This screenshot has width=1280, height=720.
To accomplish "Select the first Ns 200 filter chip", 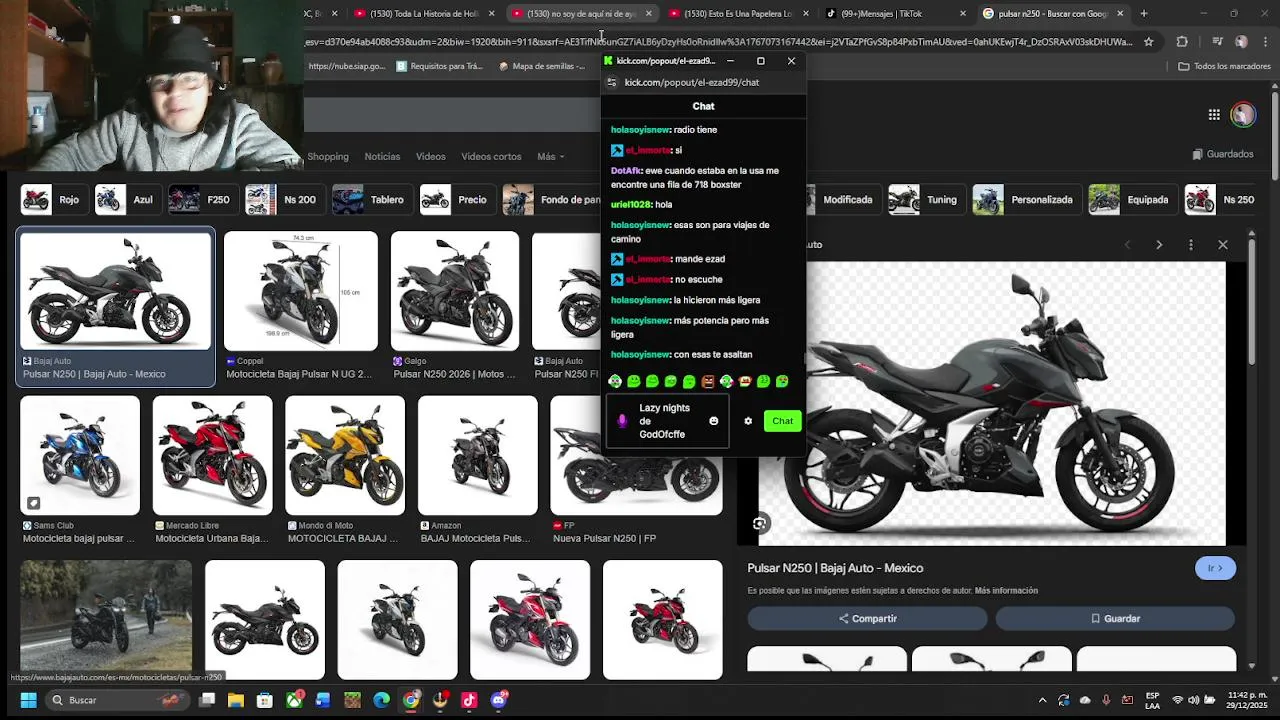I will tap(283, 200).
